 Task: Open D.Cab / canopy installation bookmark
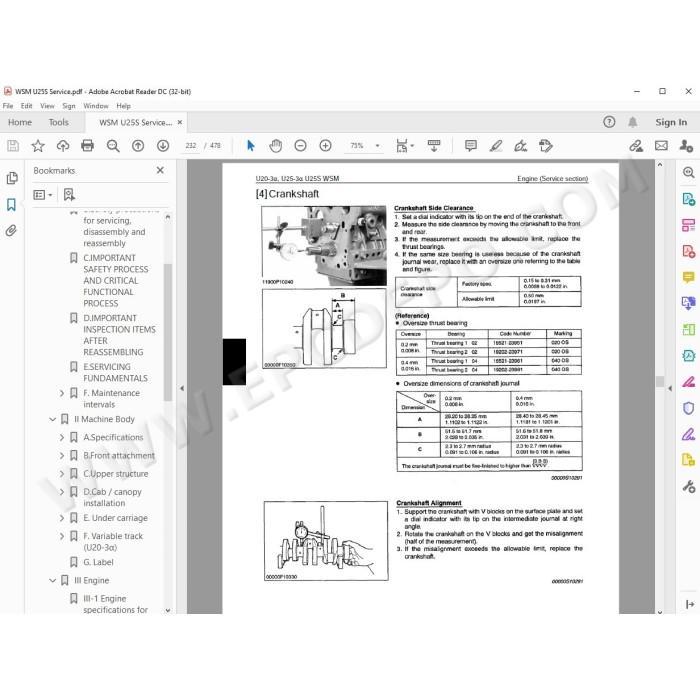click(112, 497)
